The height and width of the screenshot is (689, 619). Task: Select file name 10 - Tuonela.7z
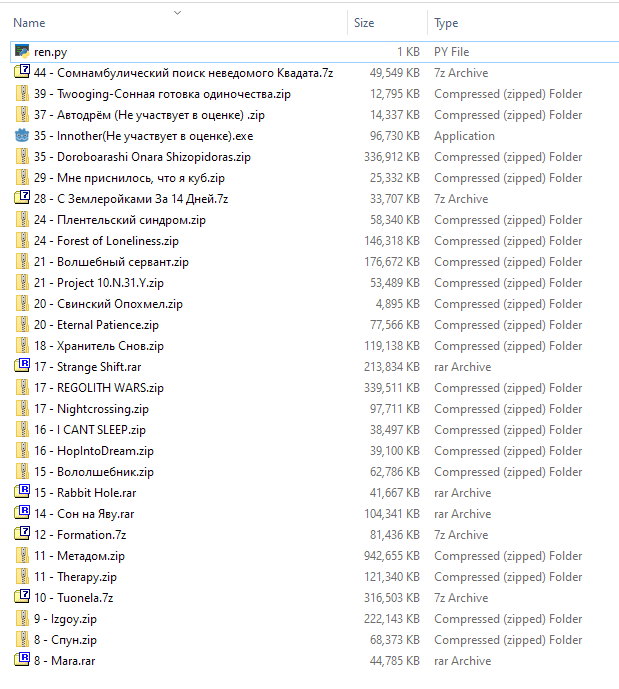73,598
